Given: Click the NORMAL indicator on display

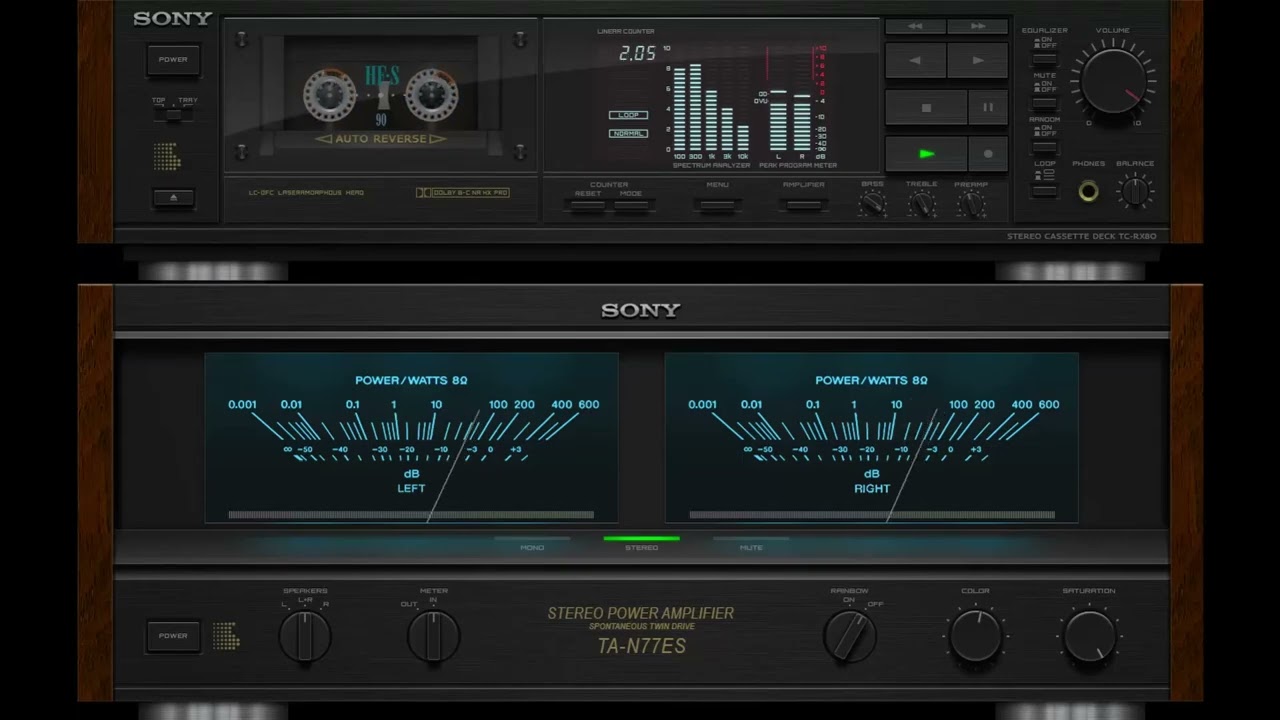Looking at the screenshot, I should pos(628,133).
